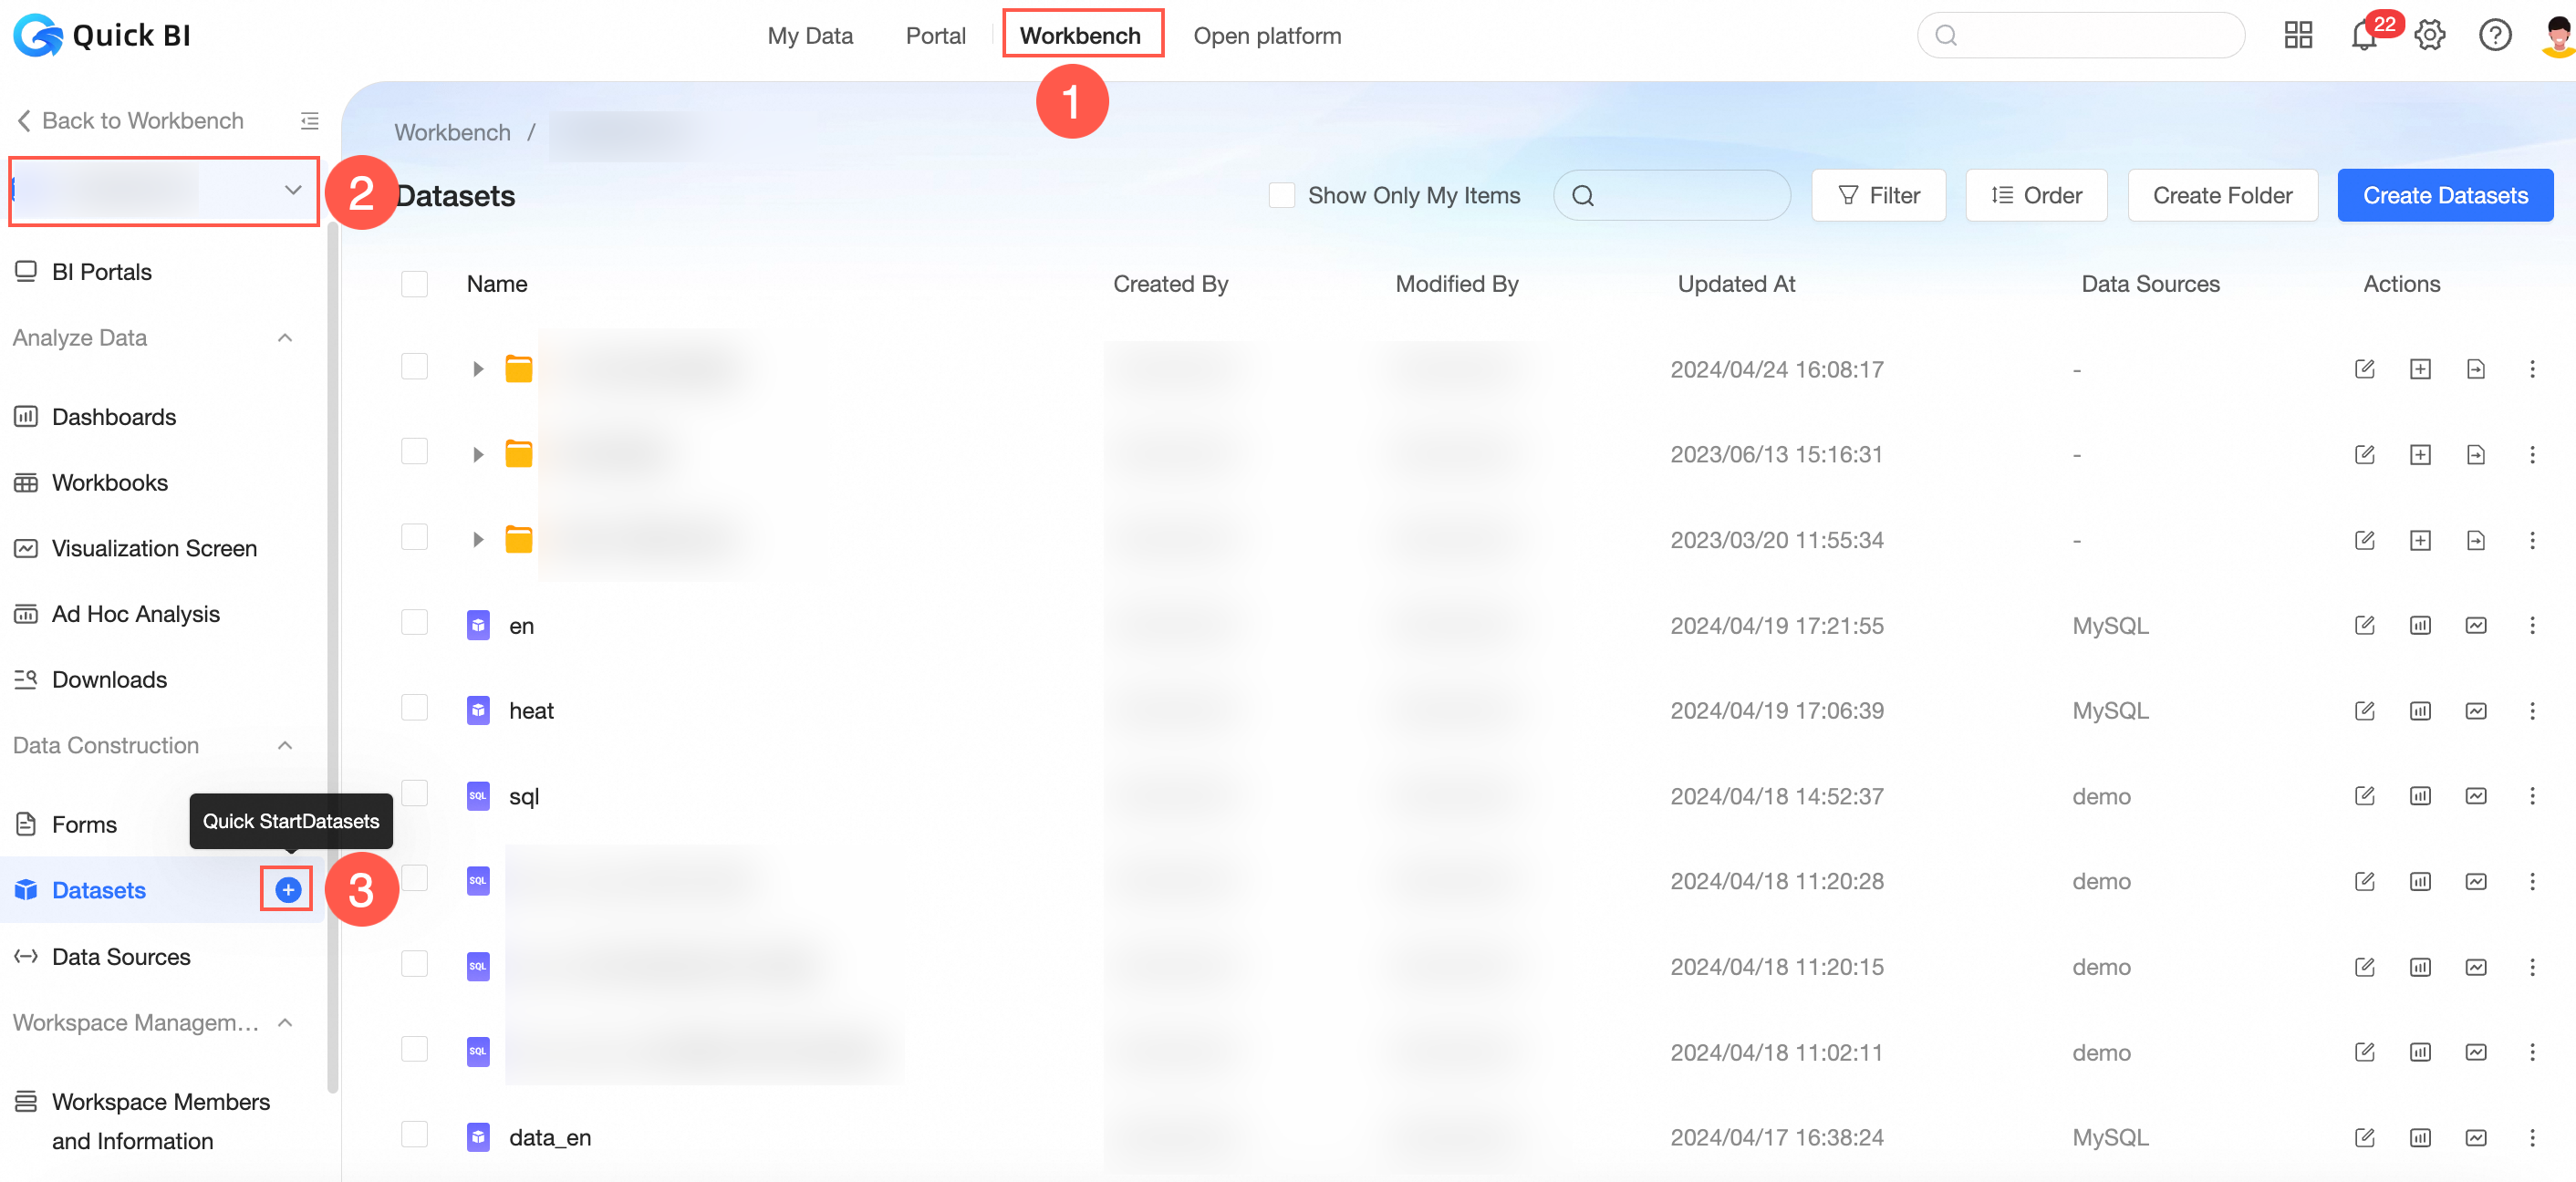The width and height of the screenshot is (2576, 1182).
Task: Click the 'sql' dataset type icon
Action: point(478,796)
